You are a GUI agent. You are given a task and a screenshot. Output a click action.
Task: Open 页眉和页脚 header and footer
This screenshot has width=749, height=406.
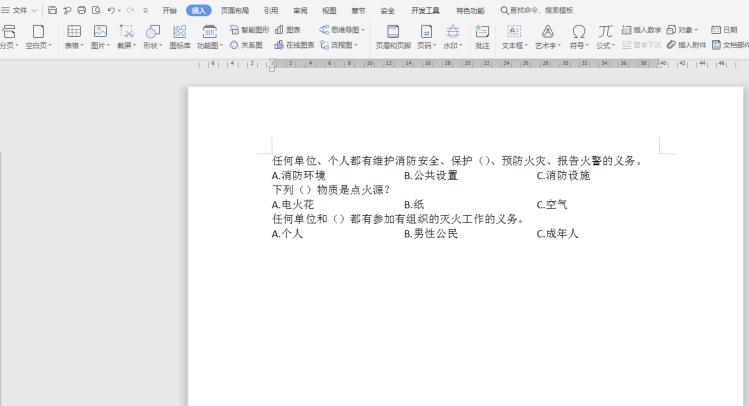[x=392, y=37]
